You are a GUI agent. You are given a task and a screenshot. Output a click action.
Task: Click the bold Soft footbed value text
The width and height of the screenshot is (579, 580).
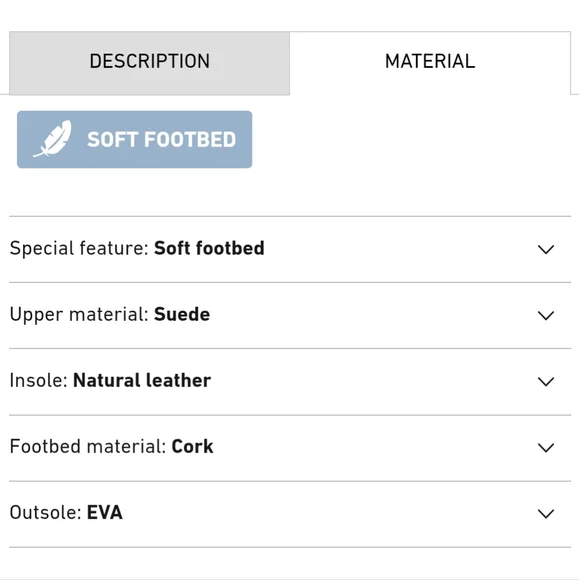coord(209,248)
